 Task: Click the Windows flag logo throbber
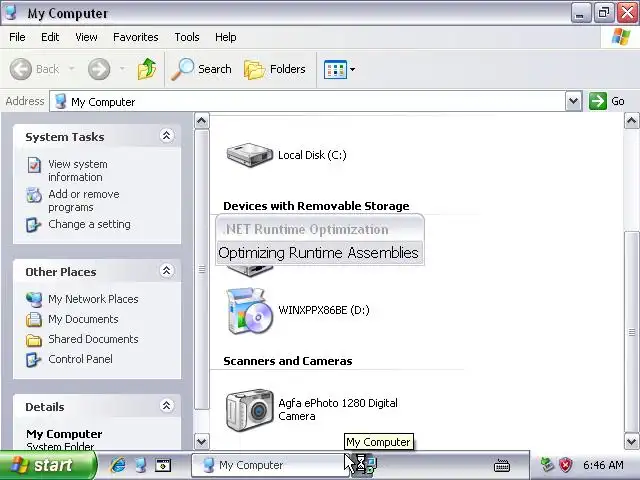621,37
